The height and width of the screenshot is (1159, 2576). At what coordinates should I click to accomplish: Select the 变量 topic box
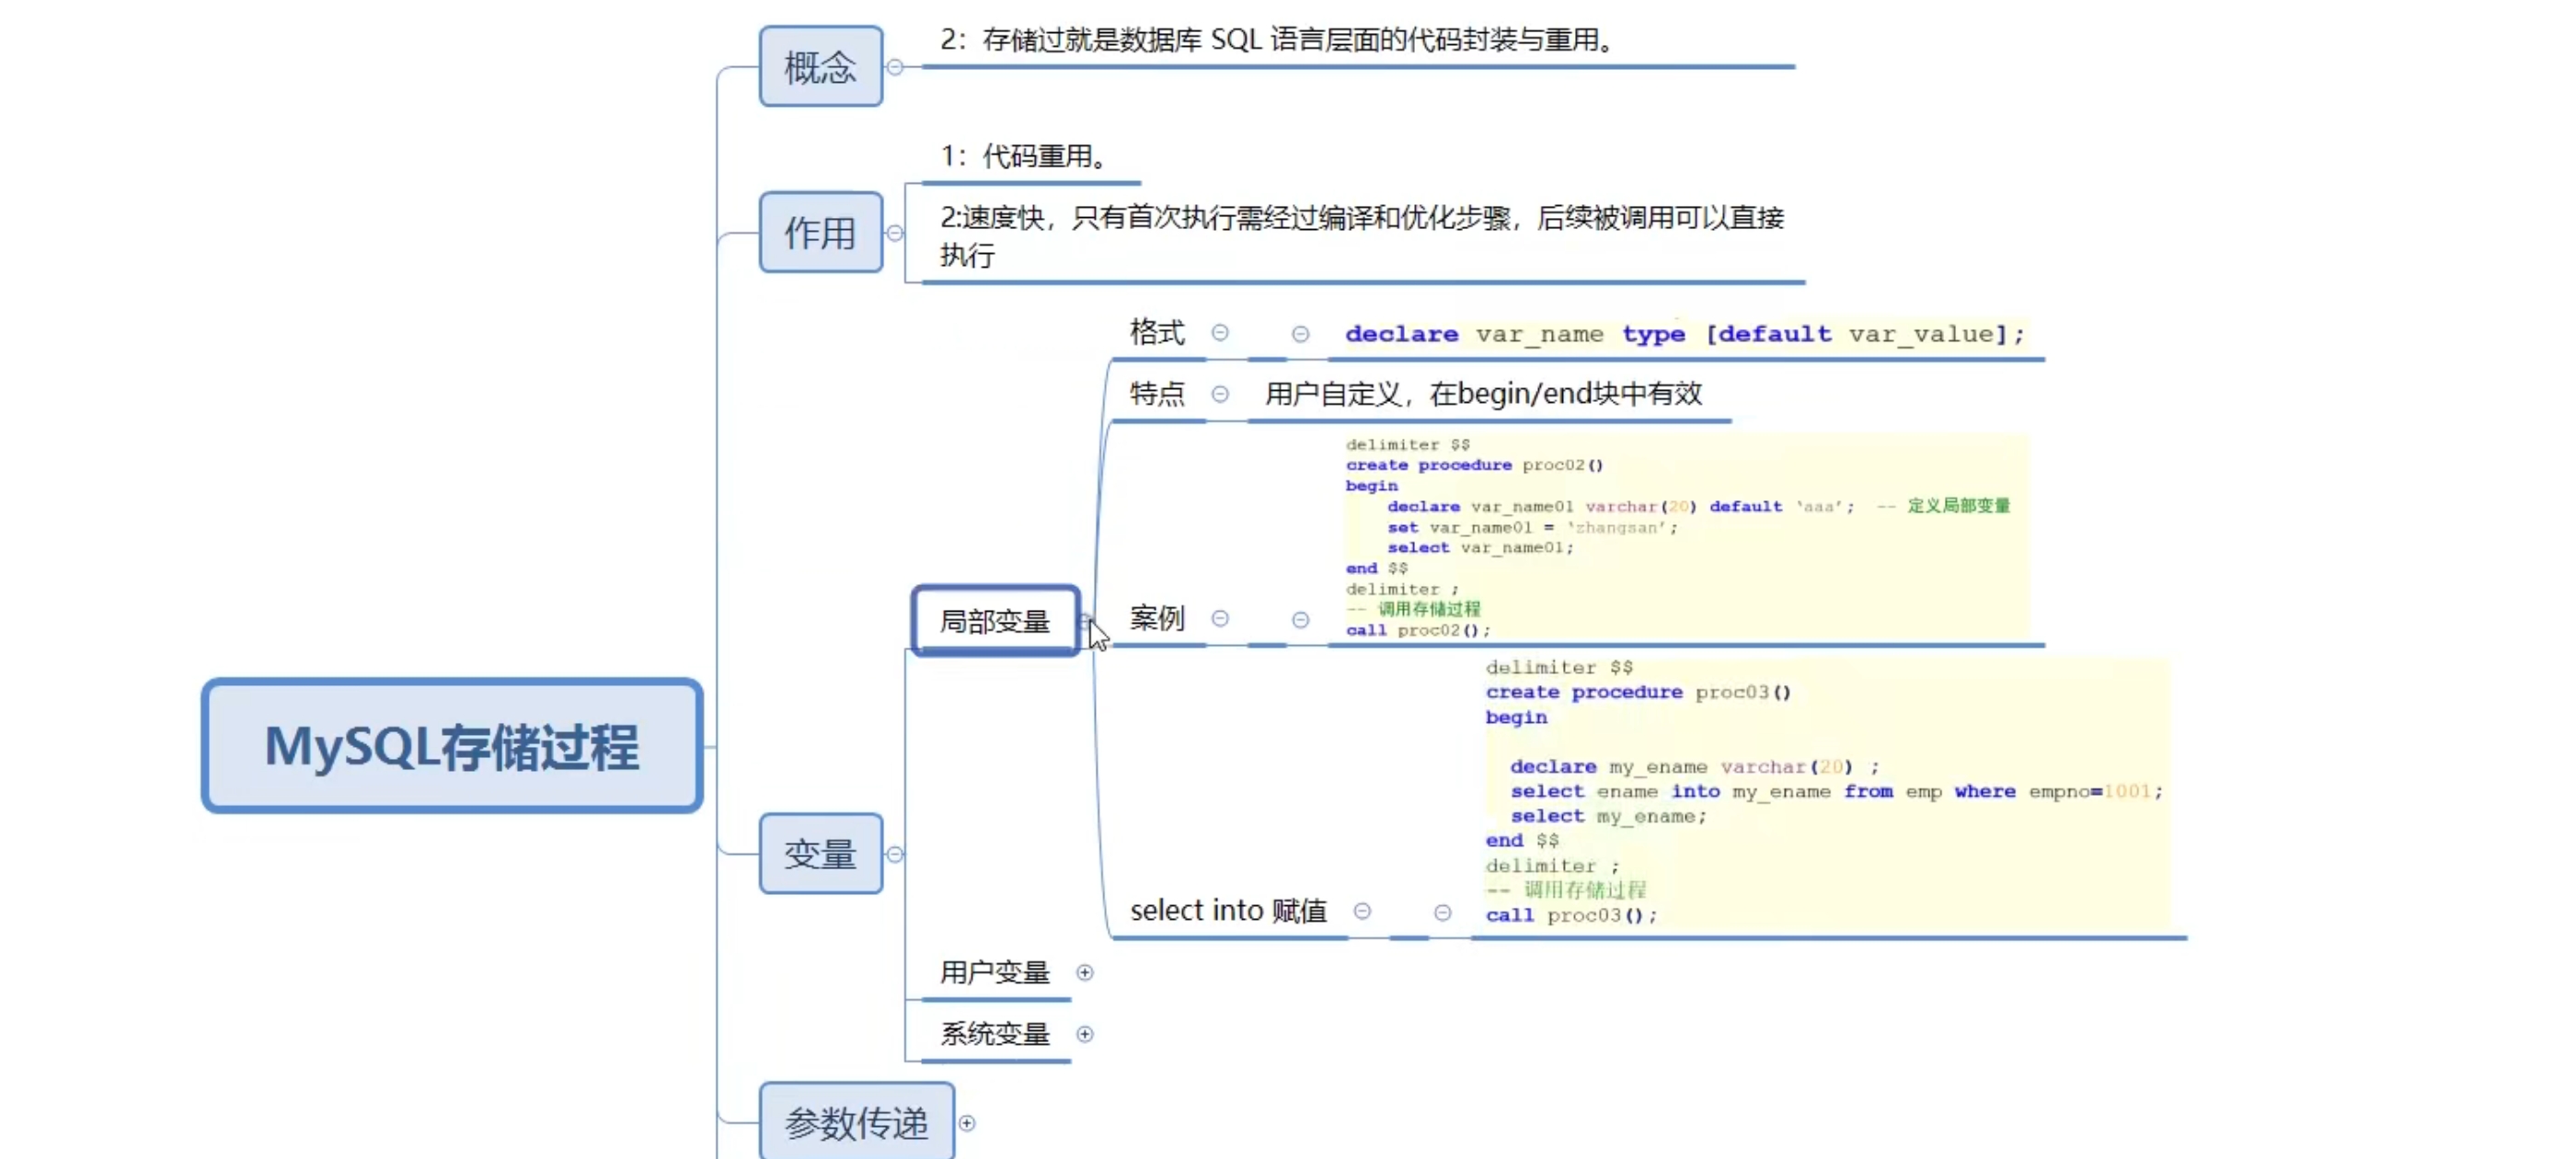[x=820, y=854]
